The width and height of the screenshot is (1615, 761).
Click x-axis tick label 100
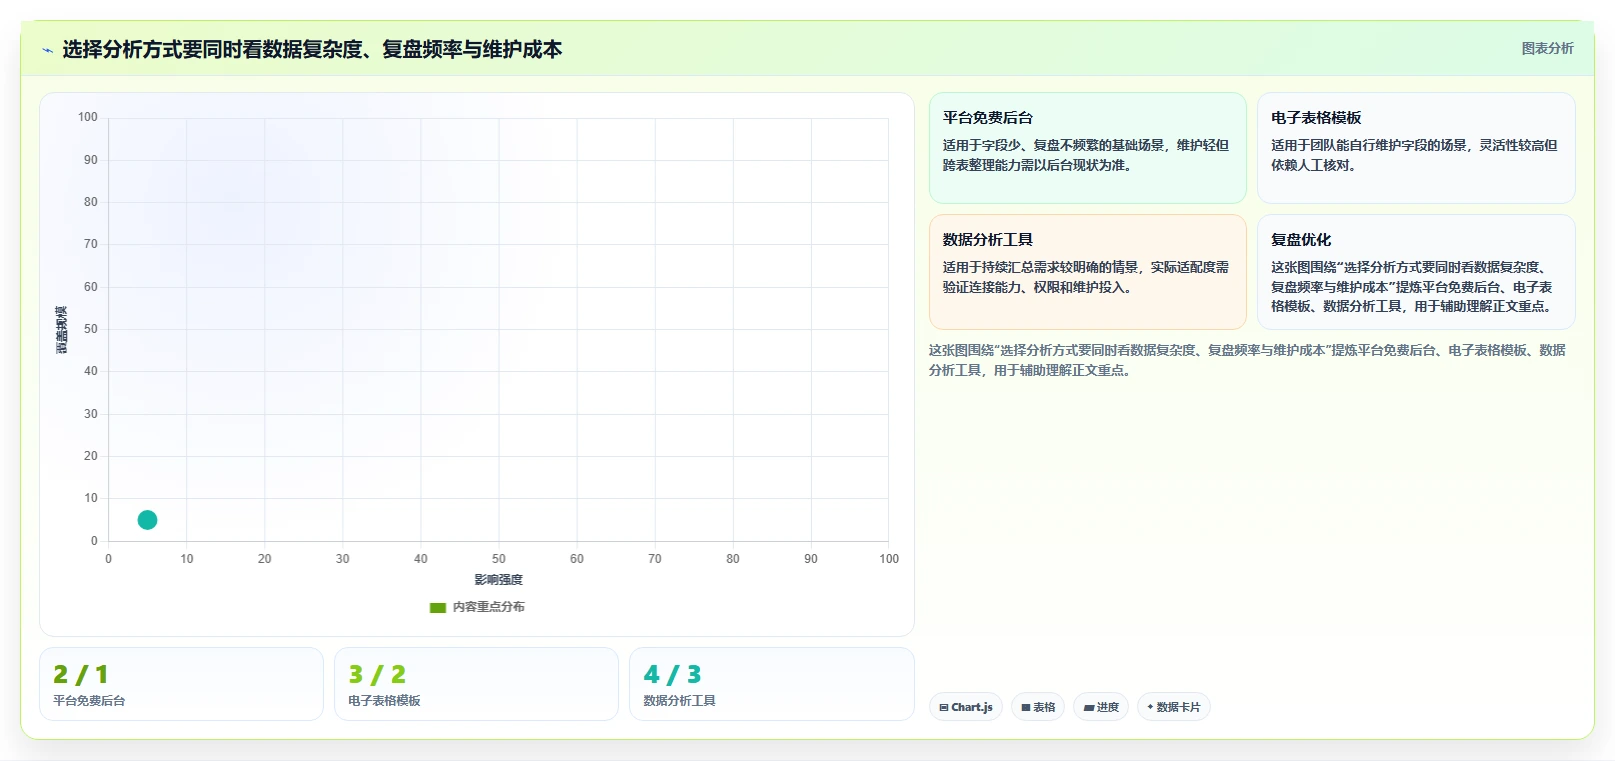[889, 559]
